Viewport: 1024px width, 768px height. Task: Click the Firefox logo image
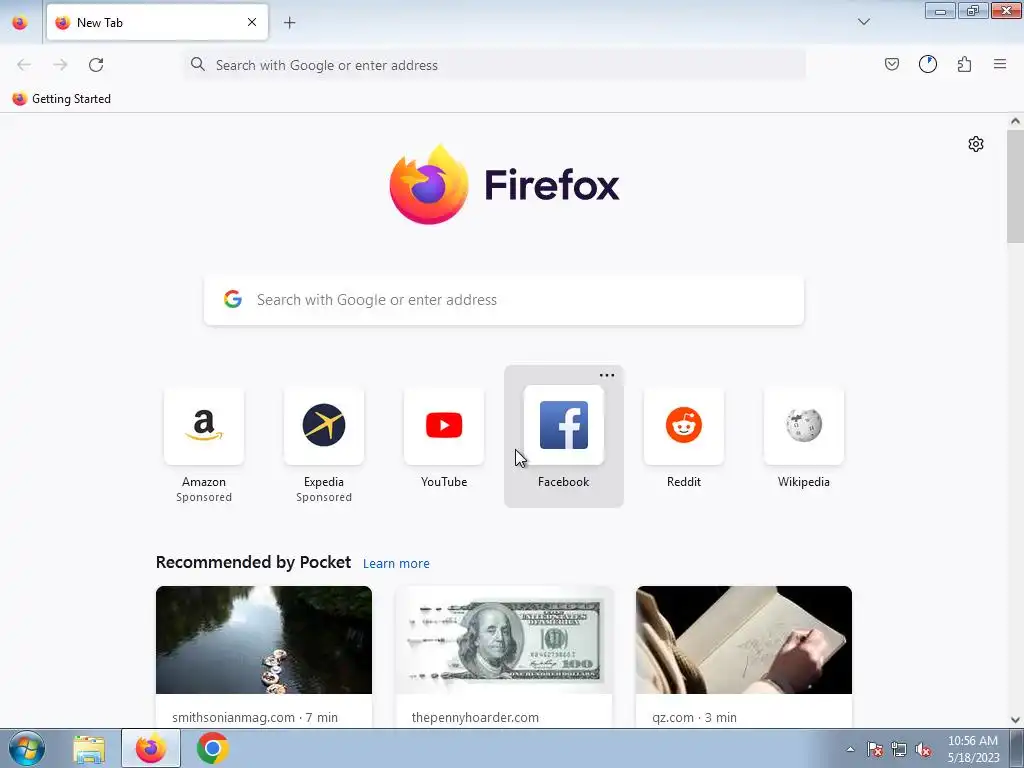(x=428, y=184)
